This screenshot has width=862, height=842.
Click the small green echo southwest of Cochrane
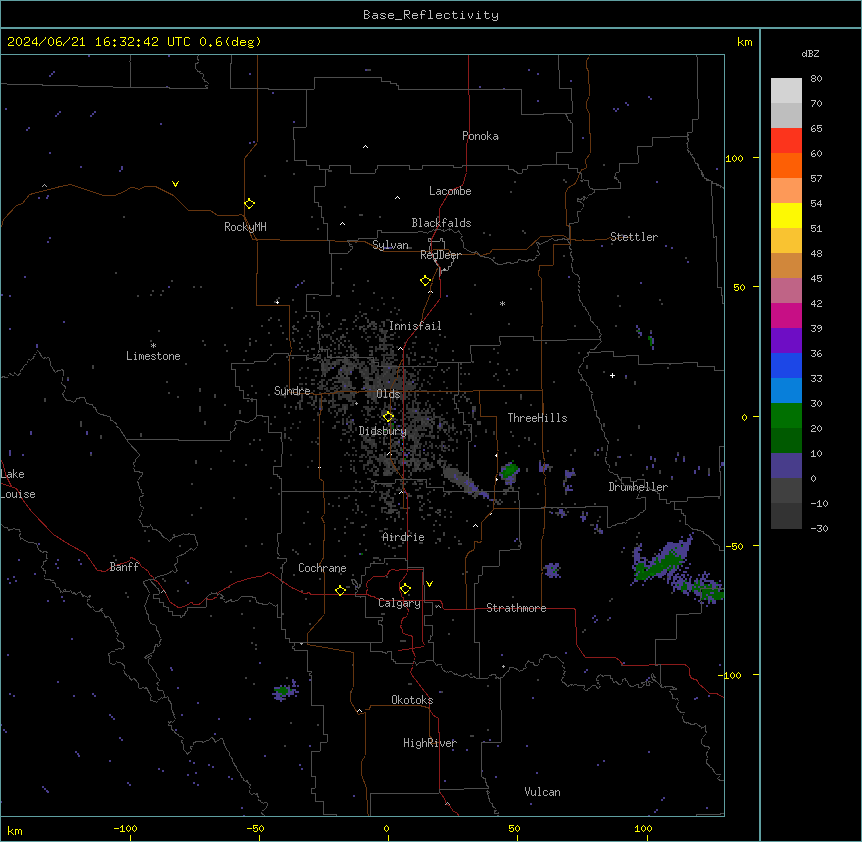coord(283,690)
